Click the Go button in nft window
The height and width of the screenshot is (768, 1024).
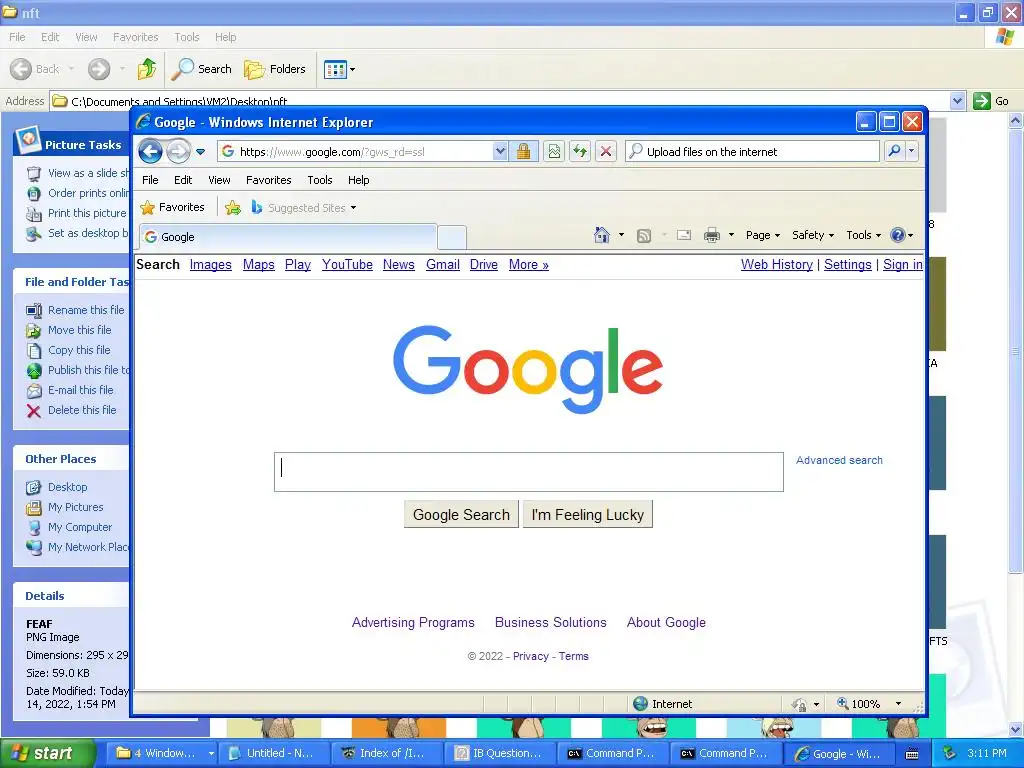click(x=991, y=101)
